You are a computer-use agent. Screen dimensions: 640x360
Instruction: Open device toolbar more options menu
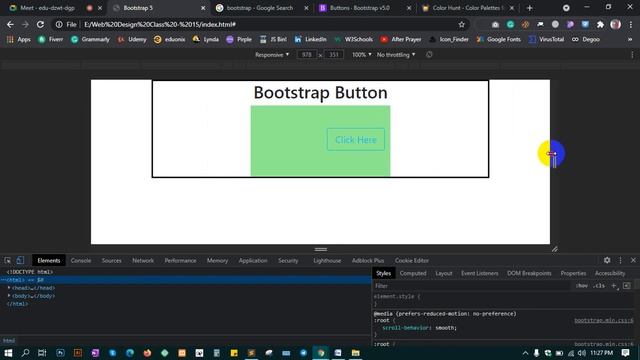[632, 55]
